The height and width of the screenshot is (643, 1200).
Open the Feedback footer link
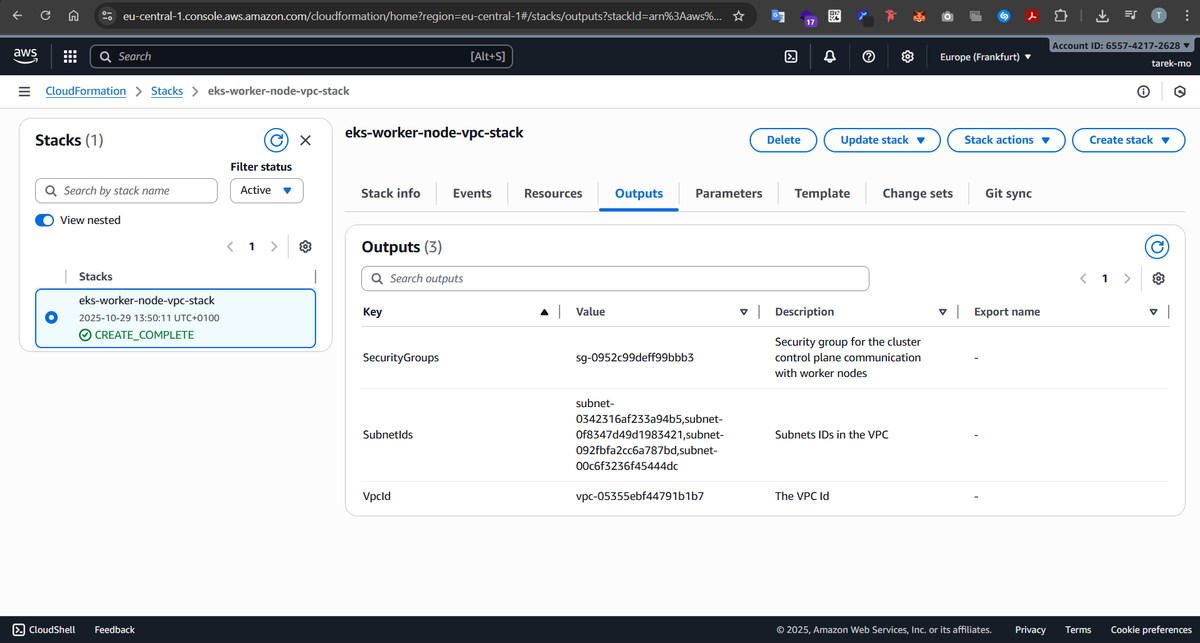[x=115, y=629]
